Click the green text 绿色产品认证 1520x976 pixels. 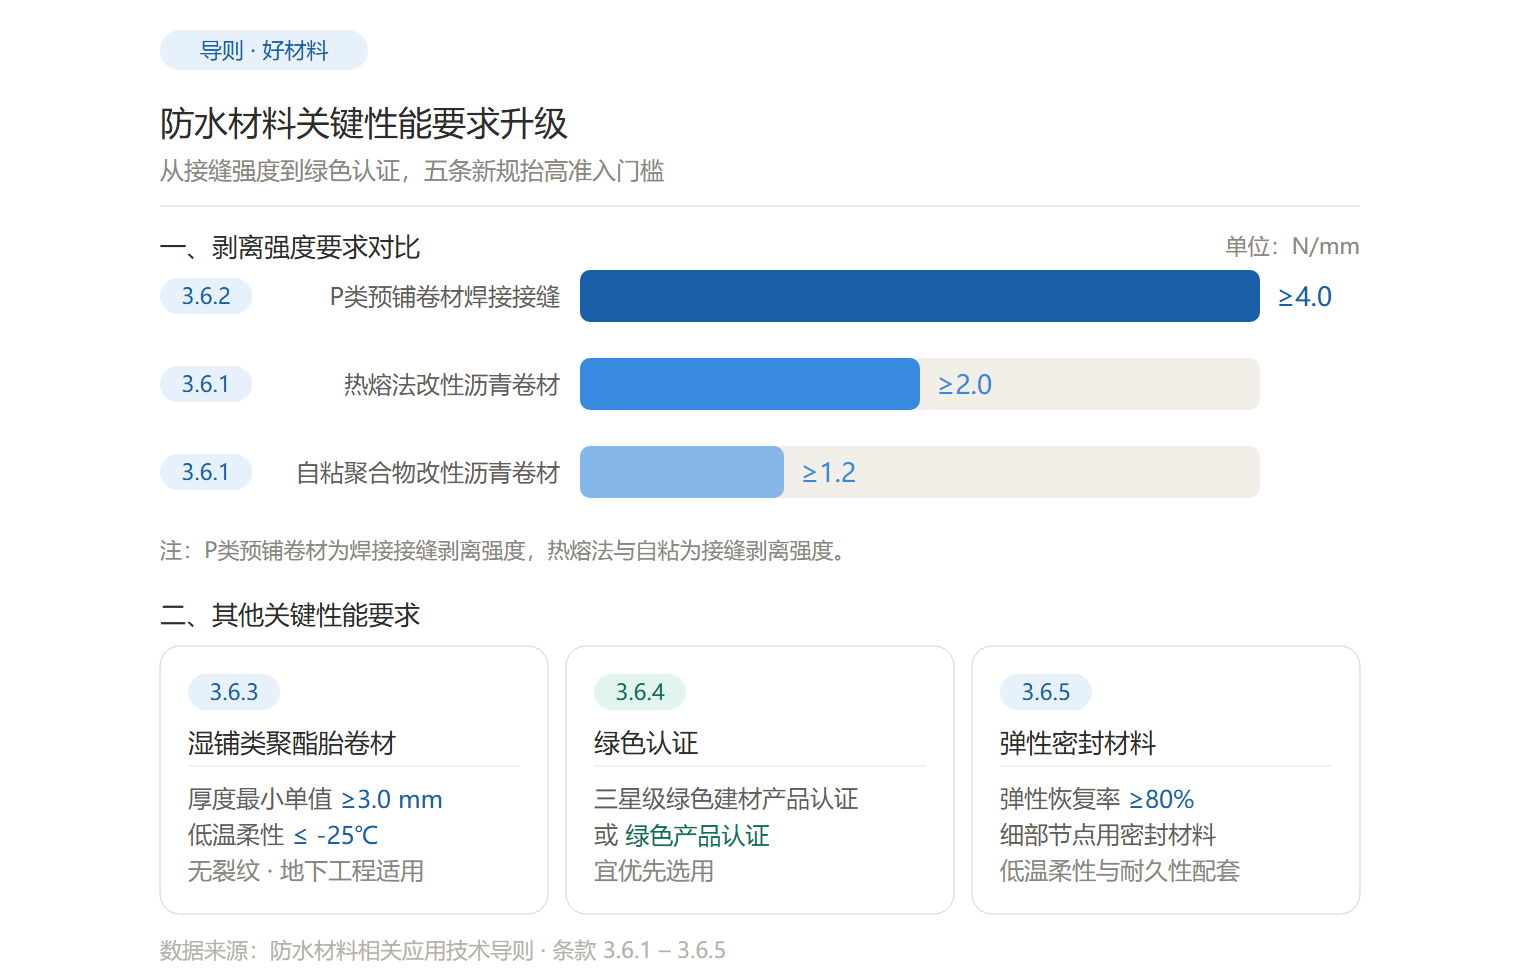[698, 835]
